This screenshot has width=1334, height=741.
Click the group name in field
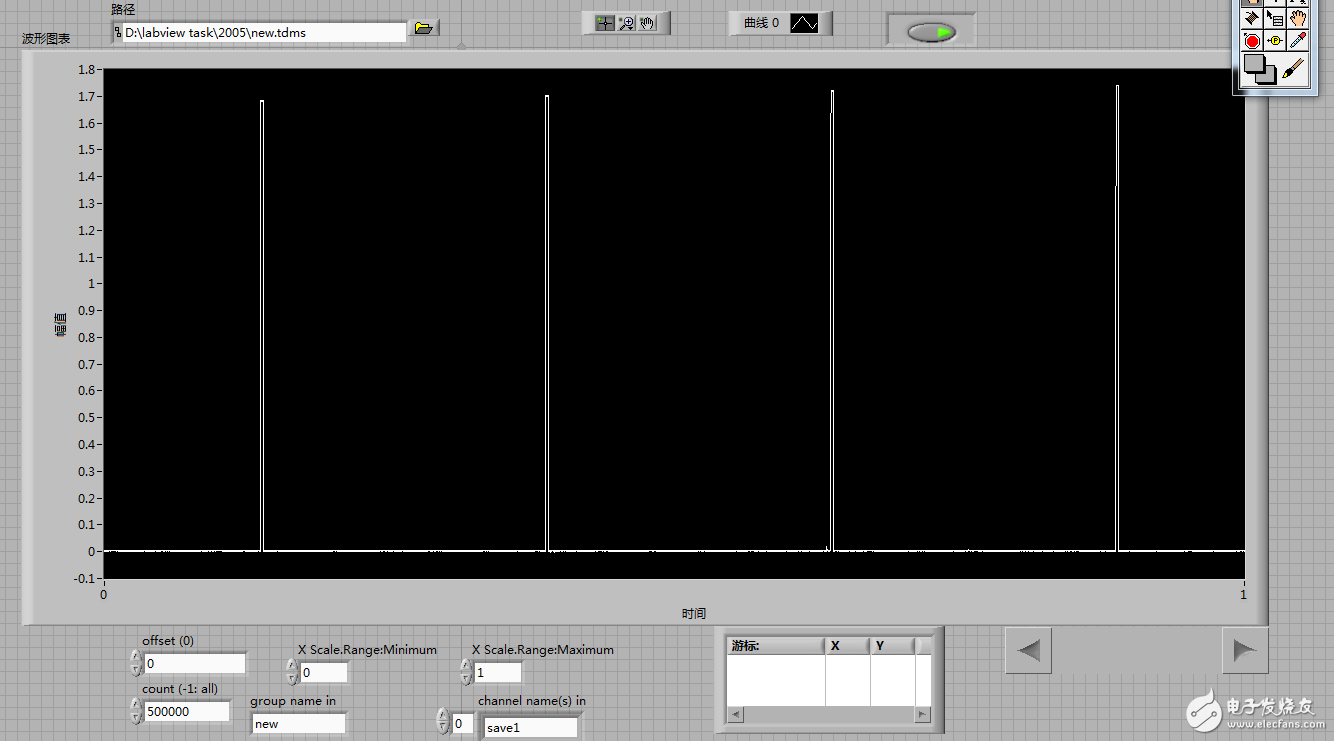click(299, 724)
